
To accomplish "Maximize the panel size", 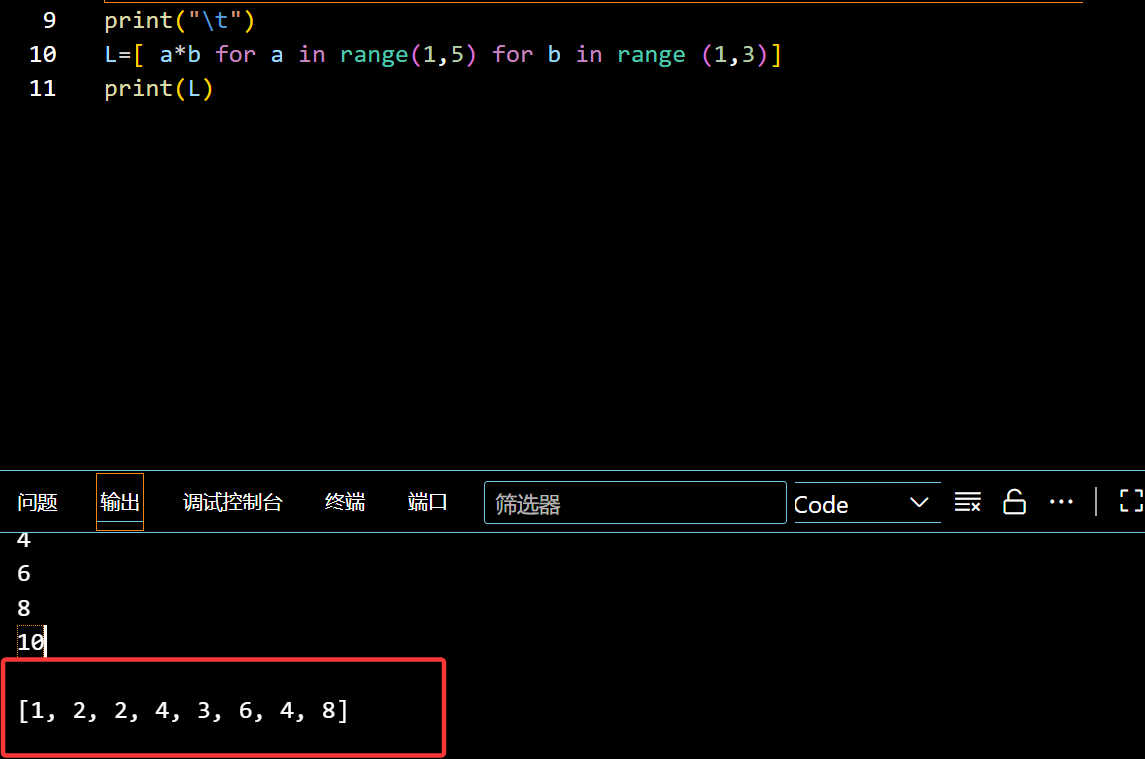I will point(1131,502).
